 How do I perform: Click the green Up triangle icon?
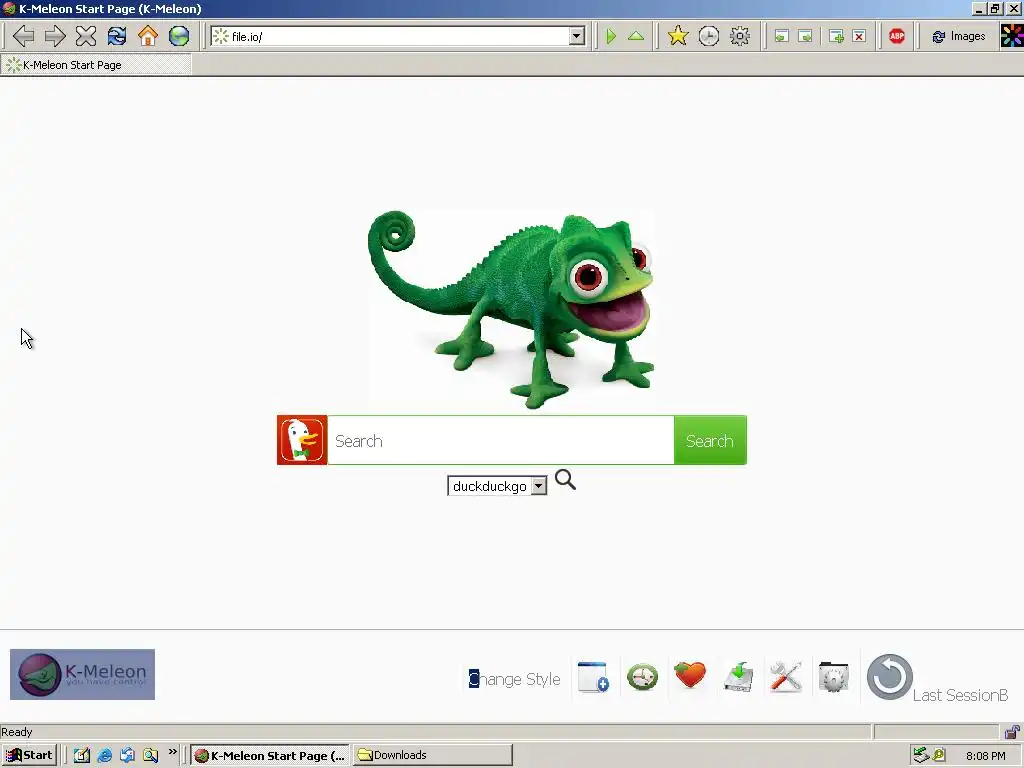[x=636, y=36]
